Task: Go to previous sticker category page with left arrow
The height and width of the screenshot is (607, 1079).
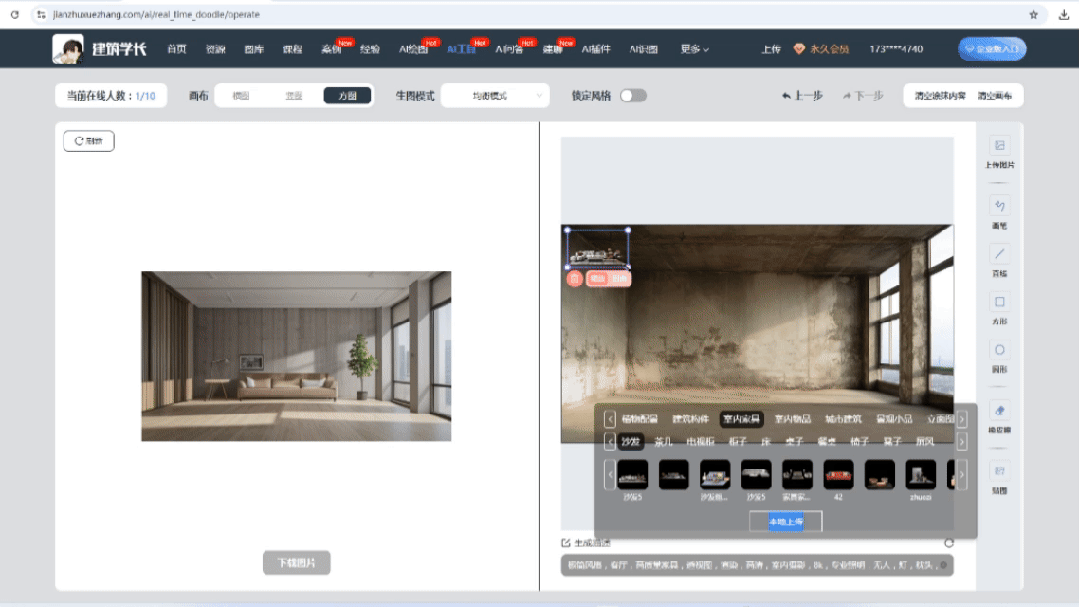Action: click(x=610, y=418)
